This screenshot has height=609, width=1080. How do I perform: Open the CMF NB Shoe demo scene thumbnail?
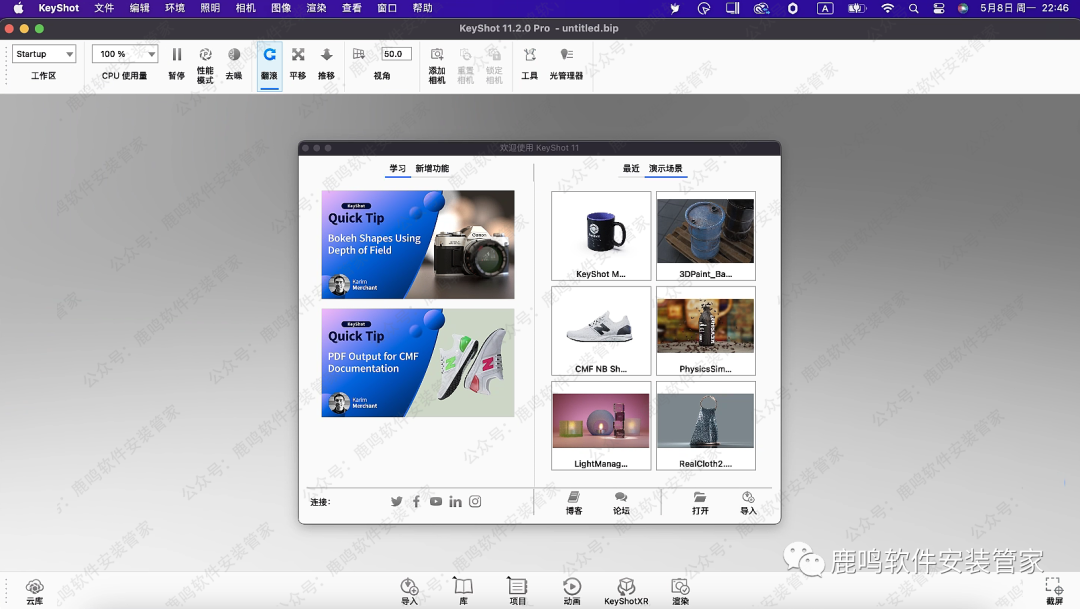[601, 332]
